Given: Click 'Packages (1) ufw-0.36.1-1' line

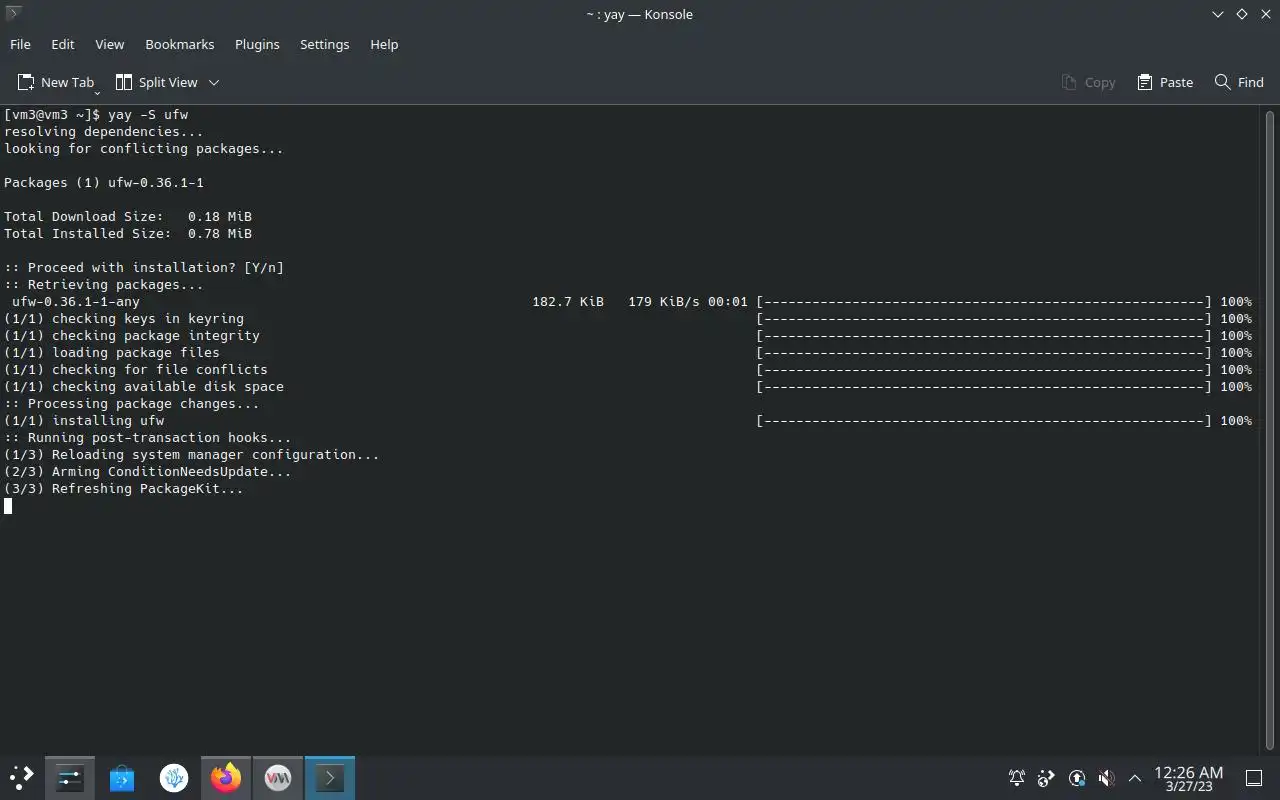Looking at the screenshot, I should pos(104,182).
